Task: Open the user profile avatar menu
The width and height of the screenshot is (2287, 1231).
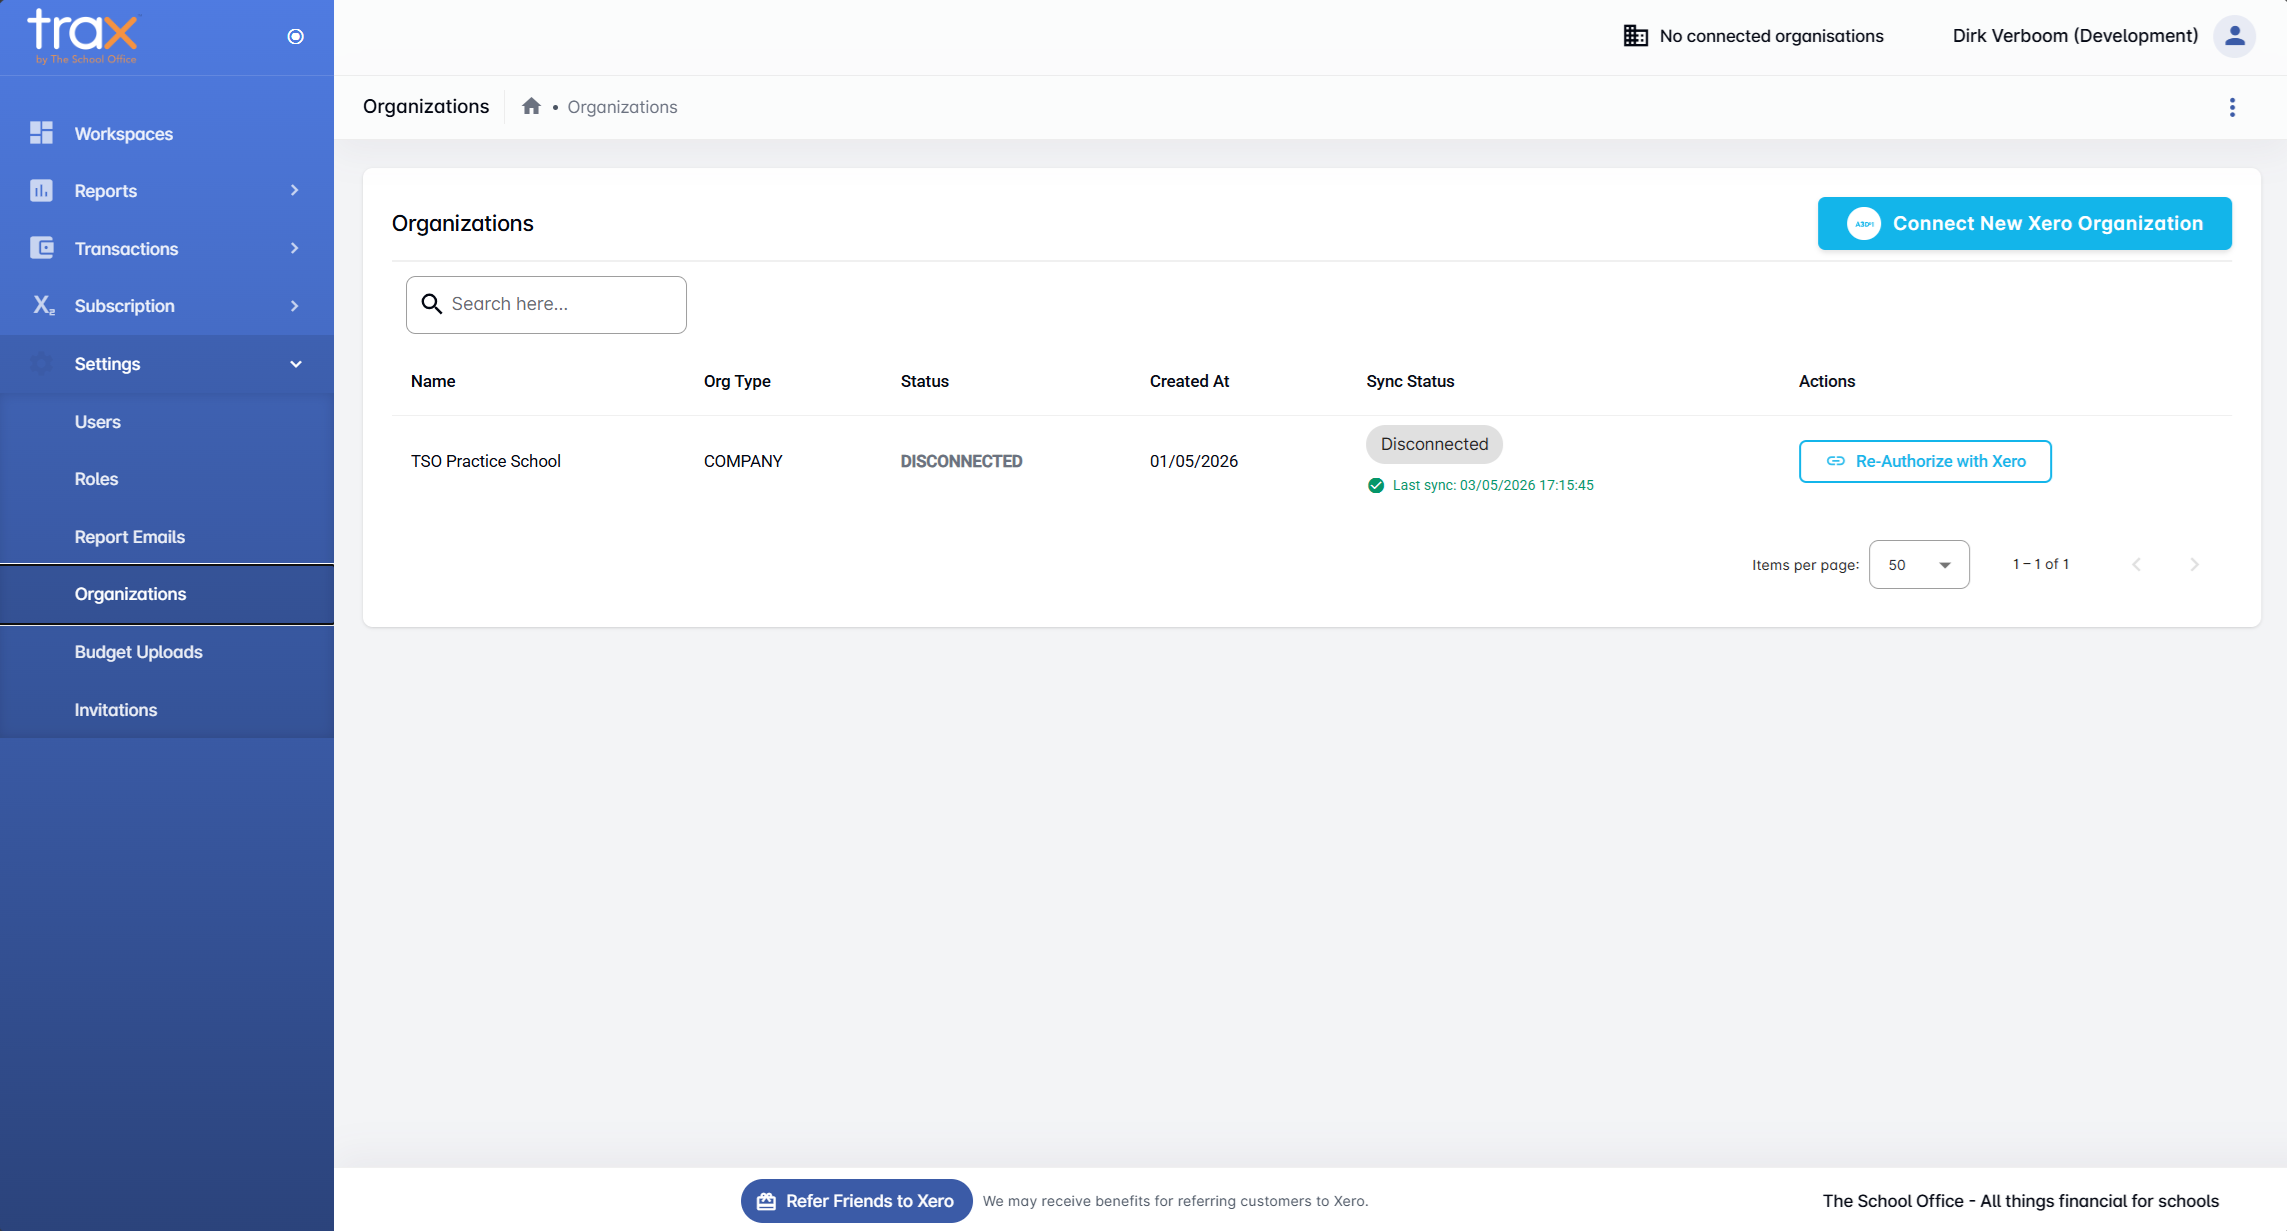Action: pyautogui.click(x=2234, y=36)
